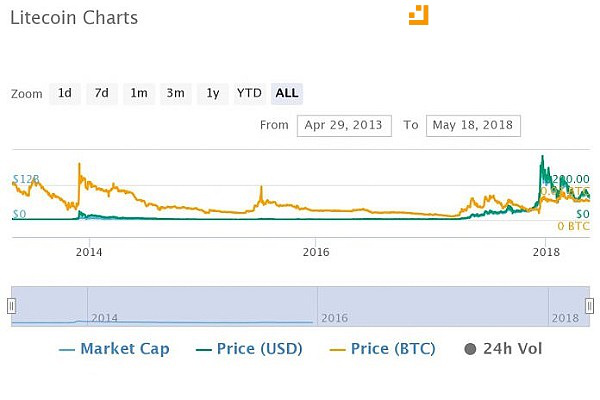Click the orange logo icon at top
Screen dimensions: 600x400
[x=418, y=15]
